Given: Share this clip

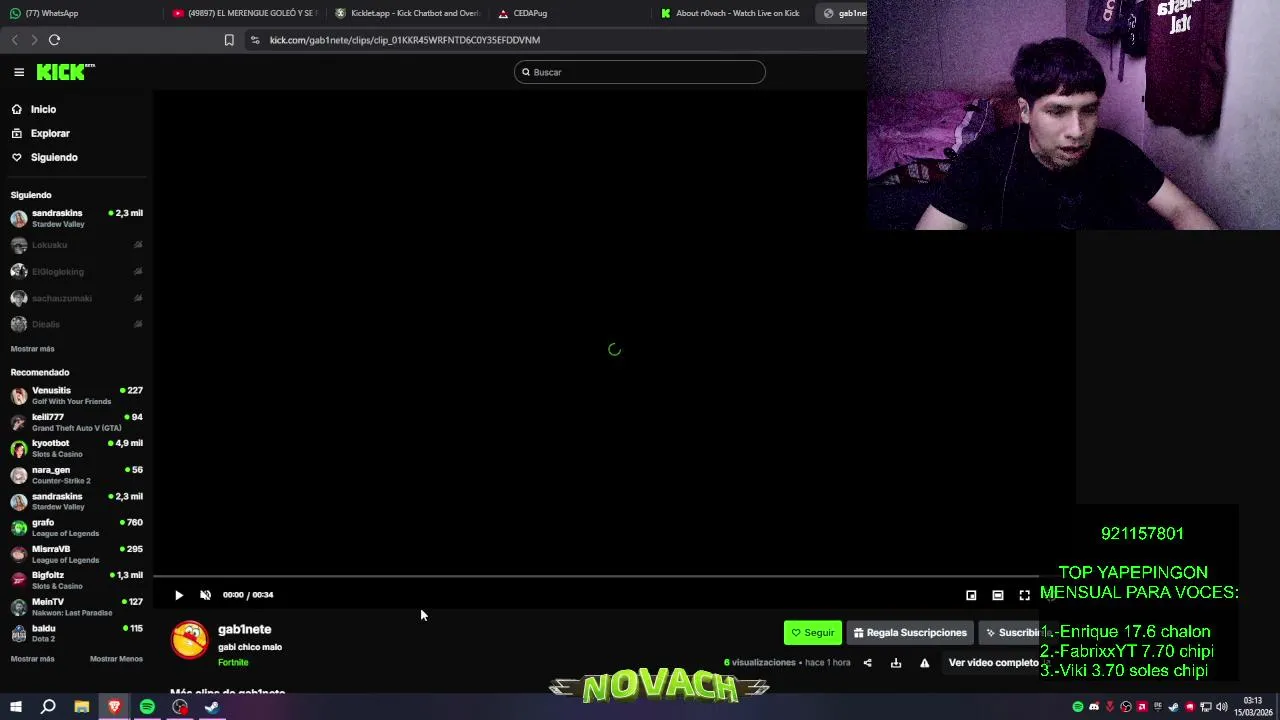Looking at the screenshot, I should 867,663.
